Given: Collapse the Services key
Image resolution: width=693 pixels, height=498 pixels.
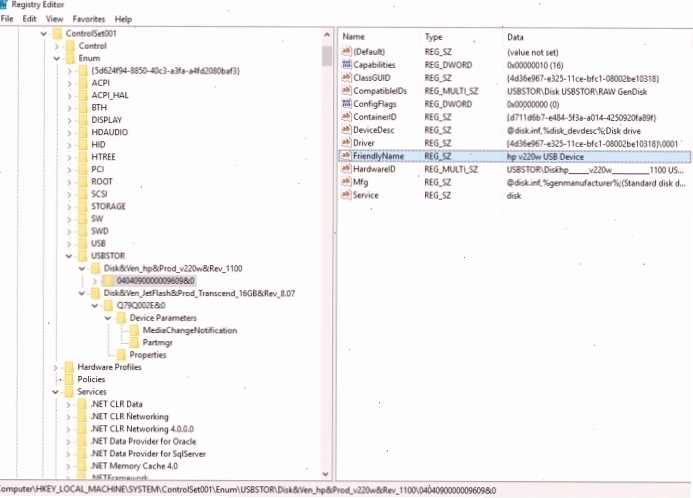Looking at the screenshot, I should coord(56,392).
